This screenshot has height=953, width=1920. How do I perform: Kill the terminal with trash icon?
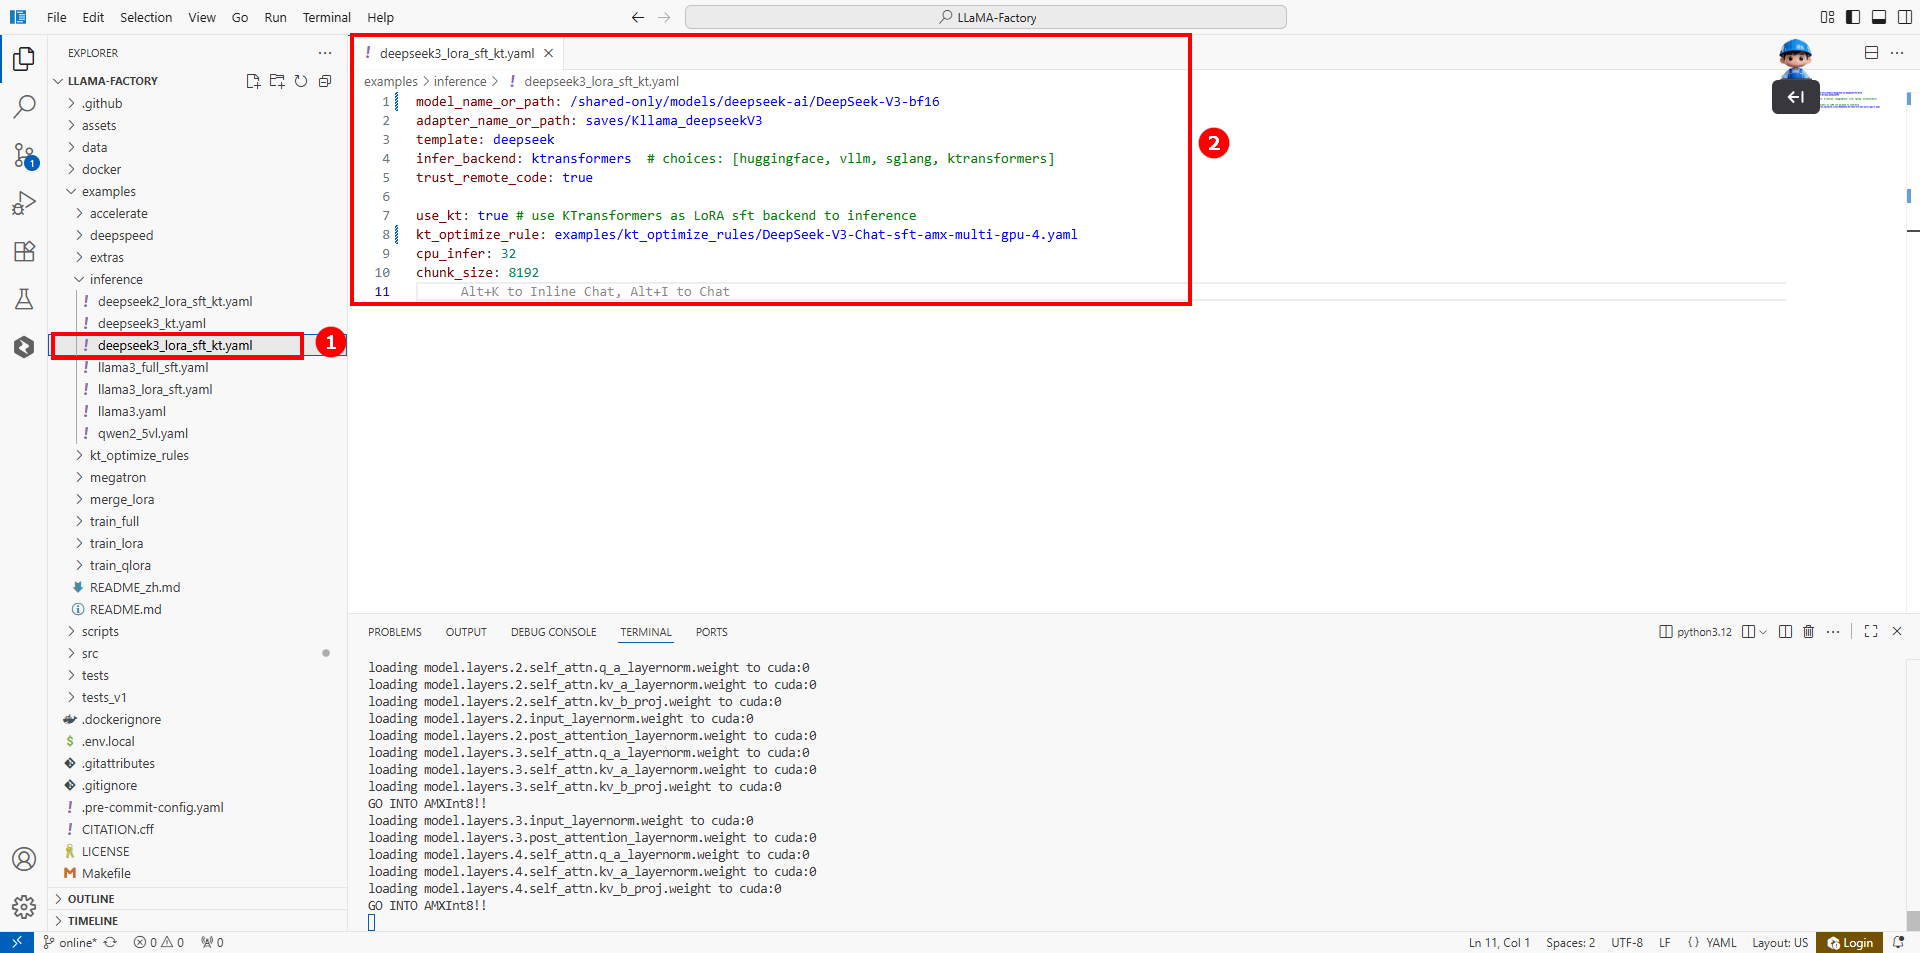point(1808,632)
